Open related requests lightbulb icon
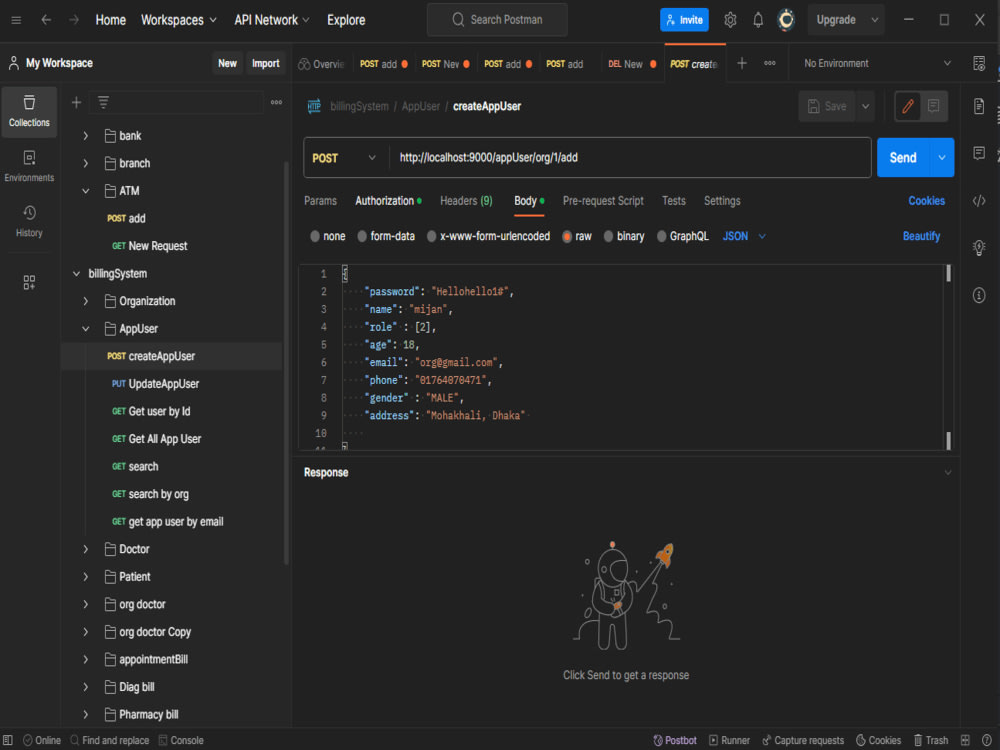1000x750 pixels. 979,247
